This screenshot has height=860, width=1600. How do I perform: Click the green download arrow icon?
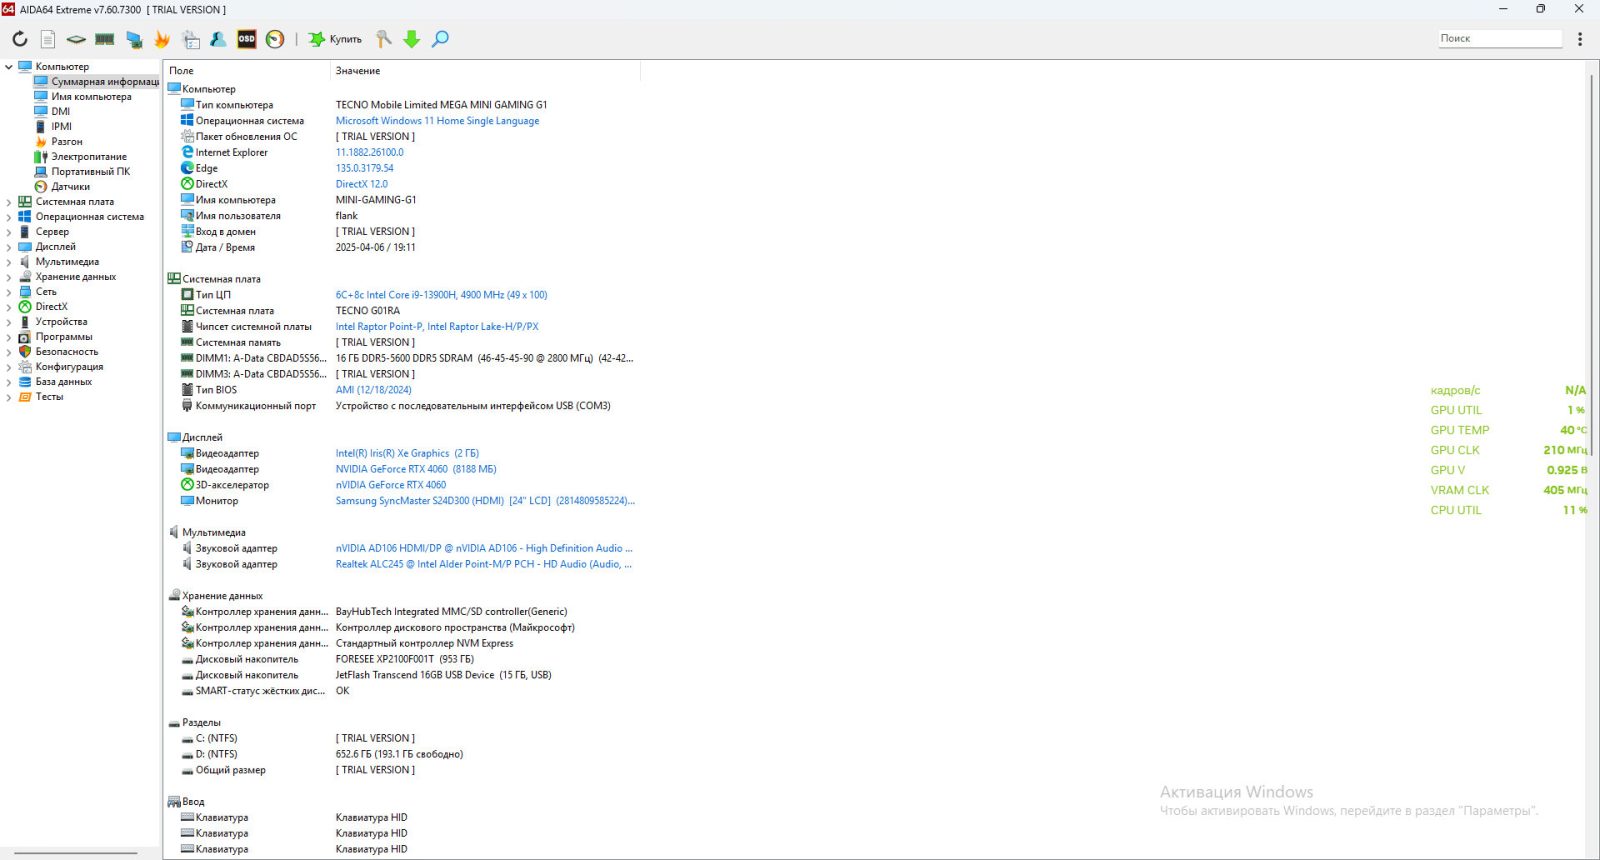(411, 39)
